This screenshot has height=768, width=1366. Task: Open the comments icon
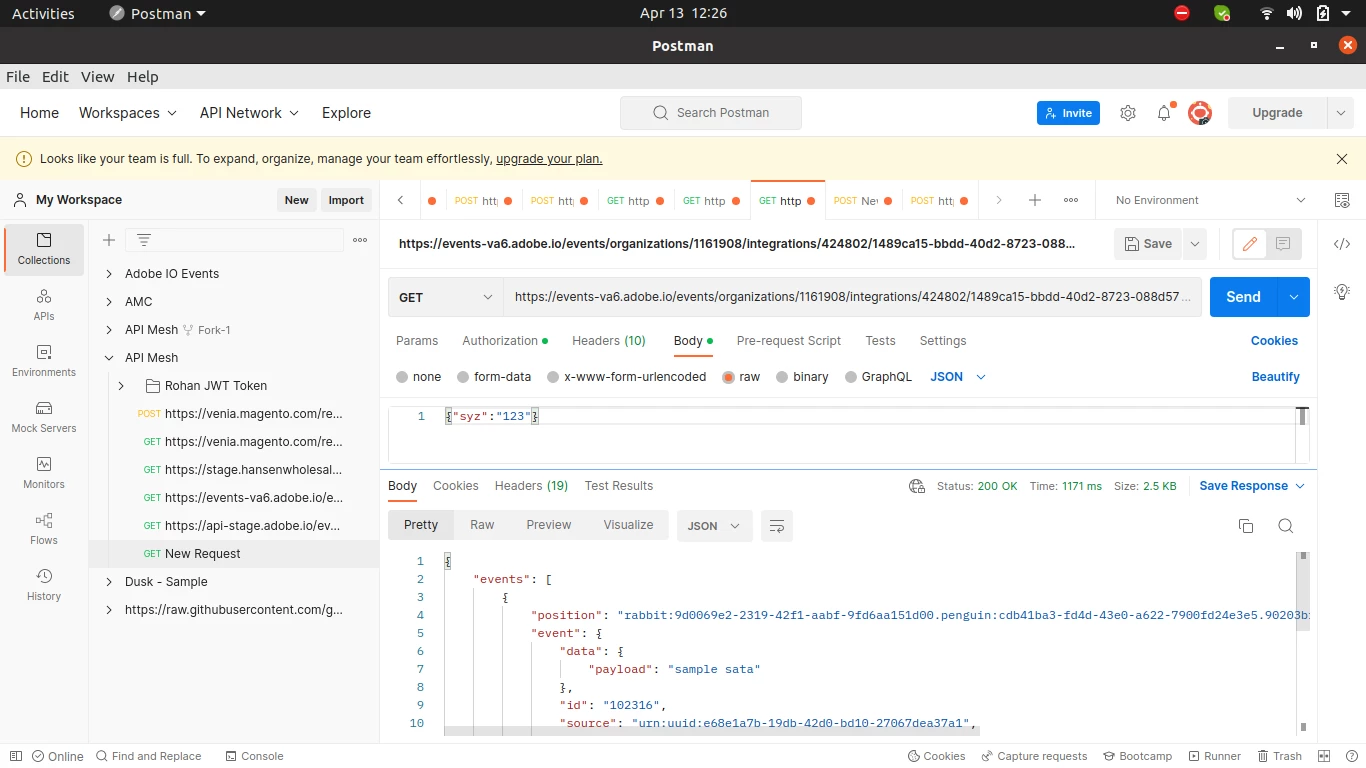click(x=1283, y=244)
